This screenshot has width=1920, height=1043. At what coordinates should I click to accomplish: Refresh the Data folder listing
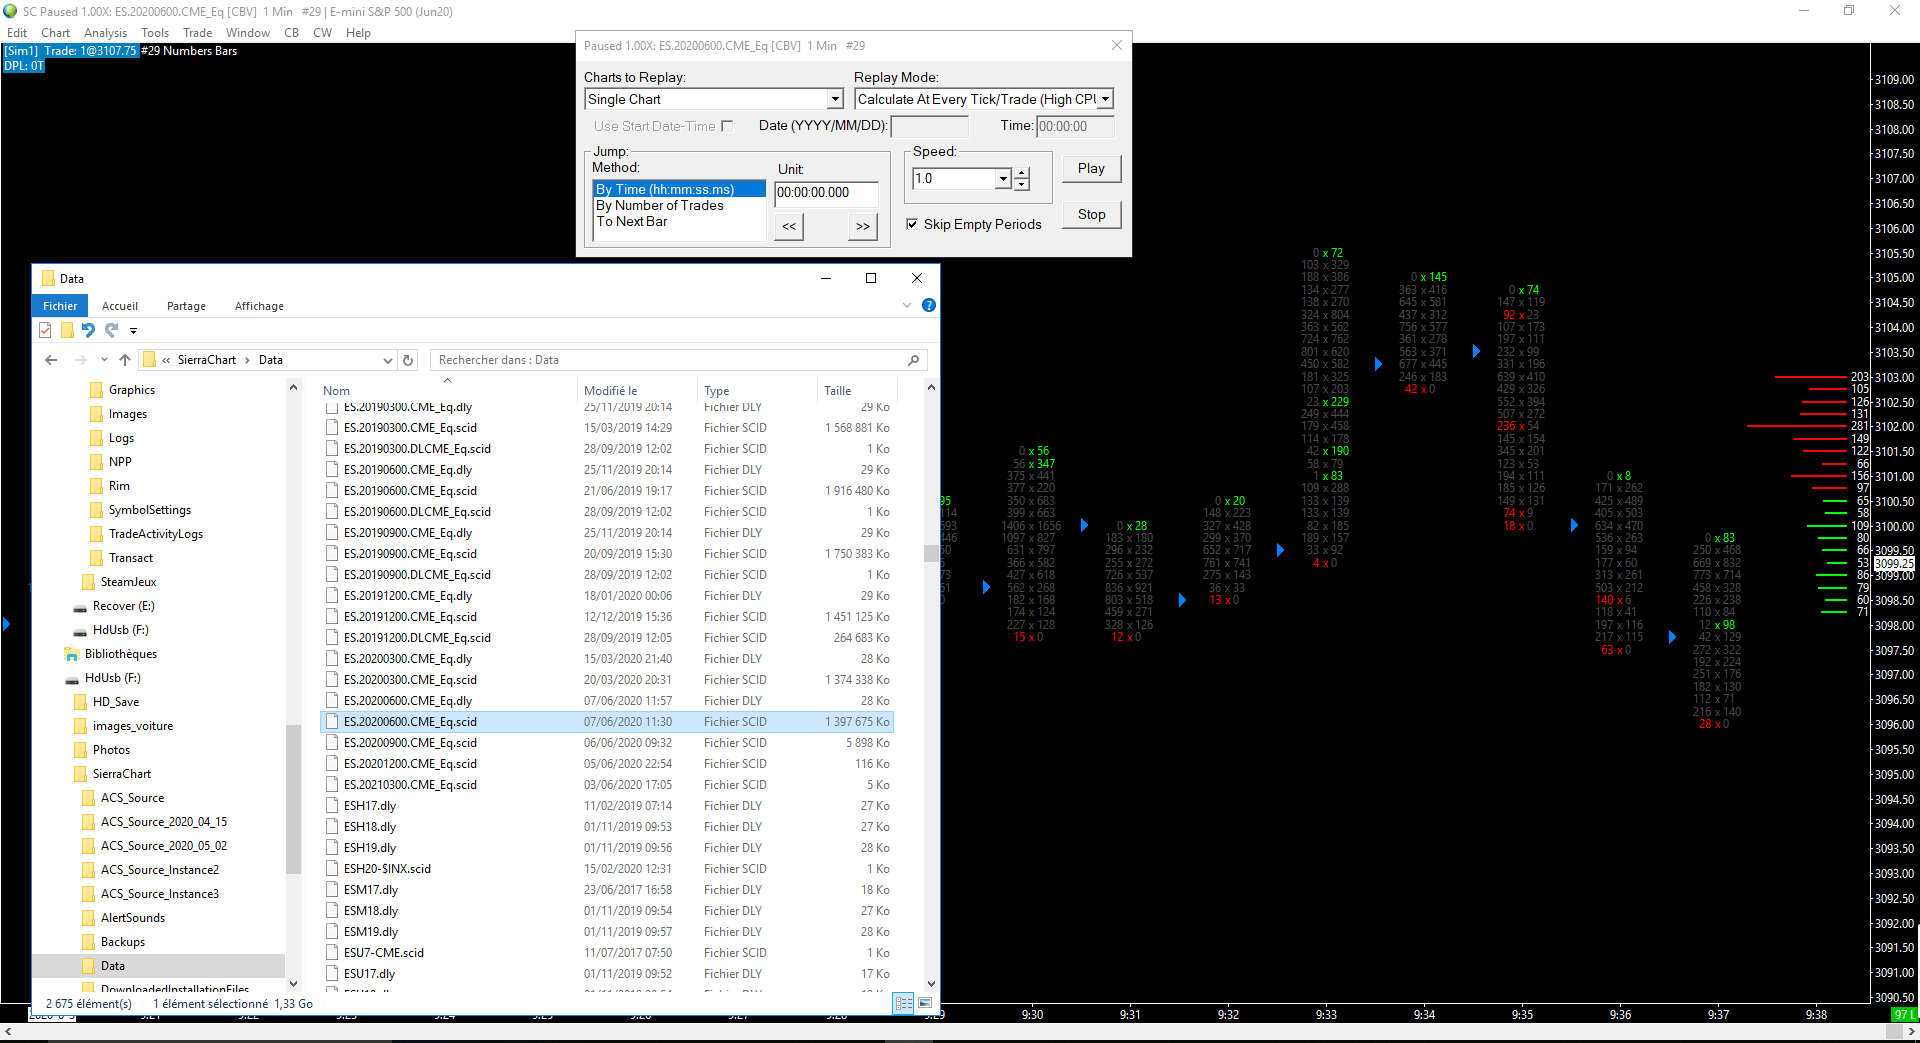pyautogui.click(x=408, y=360)
